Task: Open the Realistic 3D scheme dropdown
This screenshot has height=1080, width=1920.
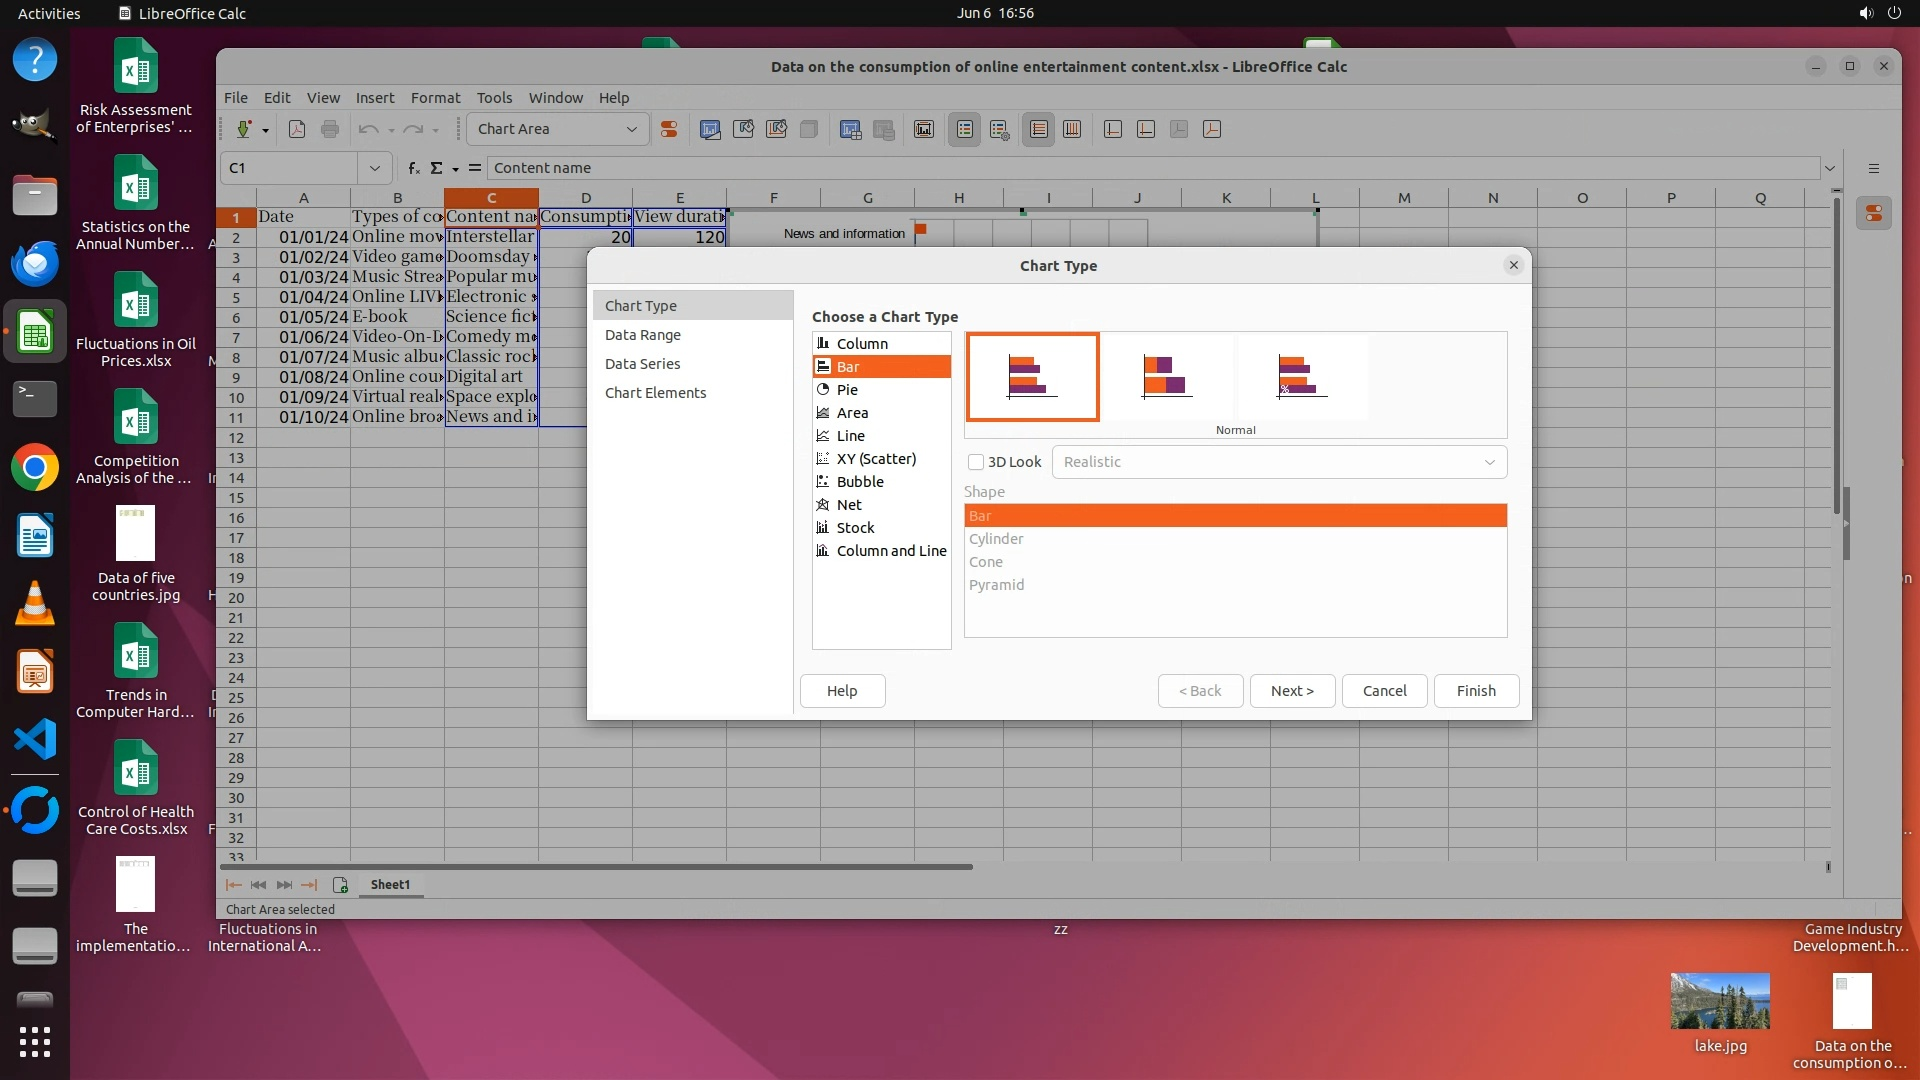Action: [1279, 462]
